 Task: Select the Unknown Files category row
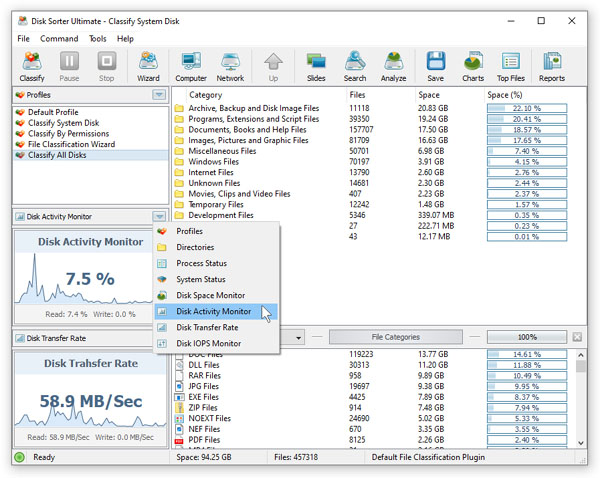[370, 183]
